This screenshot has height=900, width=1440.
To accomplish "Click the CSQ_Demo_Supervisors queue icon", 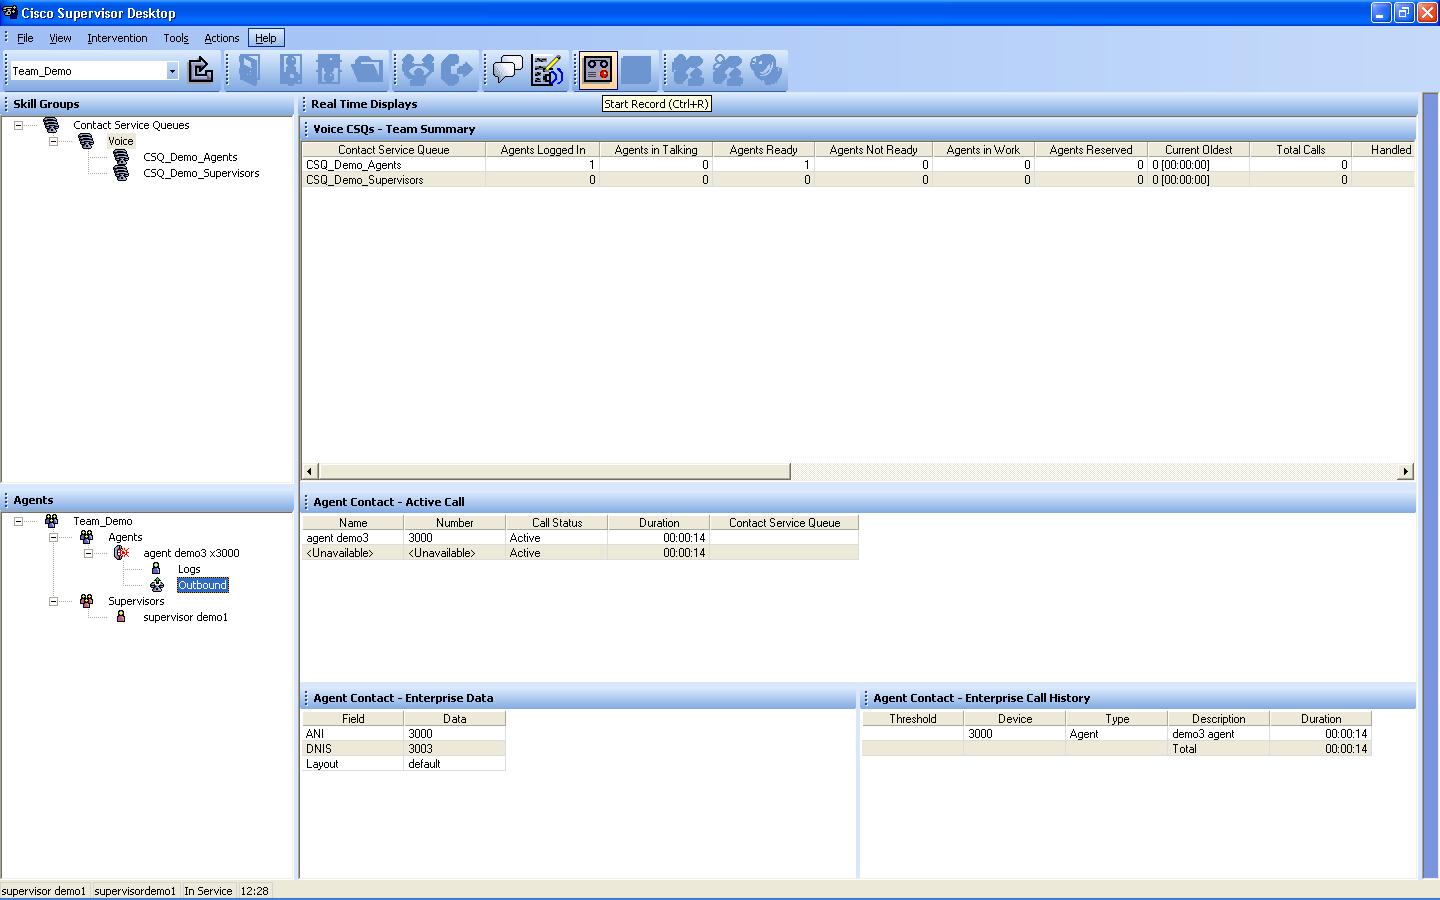I will [121, 173].
